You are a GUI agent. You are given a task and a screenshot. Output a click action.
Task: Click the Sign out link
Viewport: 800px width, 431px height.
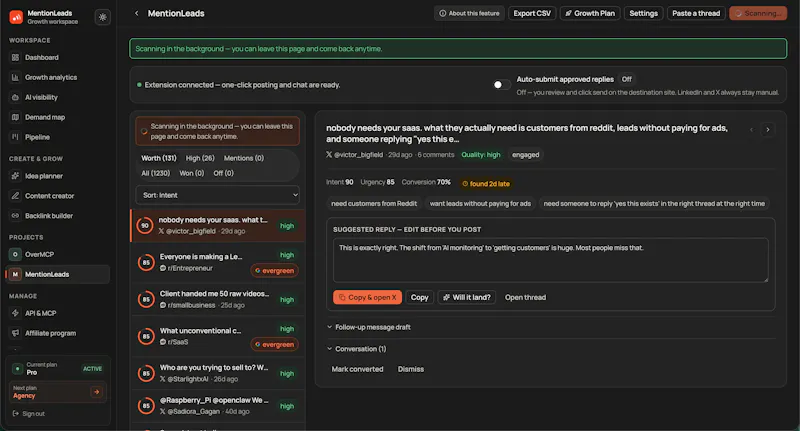coord(29,414)
